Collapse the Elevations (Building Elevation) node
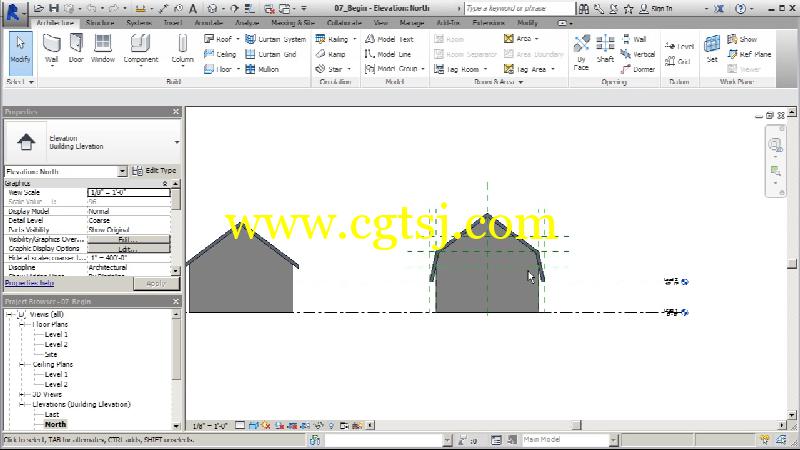Viewport: 800px width, 450px height. pos(22,405)
